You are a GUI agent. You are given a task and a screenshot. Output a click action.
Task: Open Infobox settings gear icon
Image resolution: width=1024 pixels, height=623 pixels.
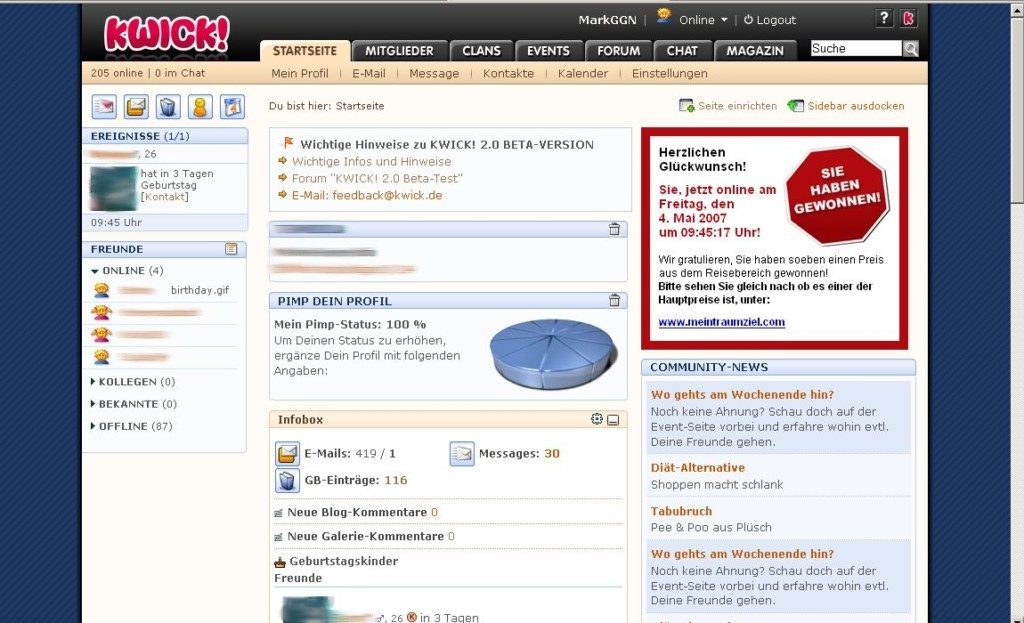(596, 419)
